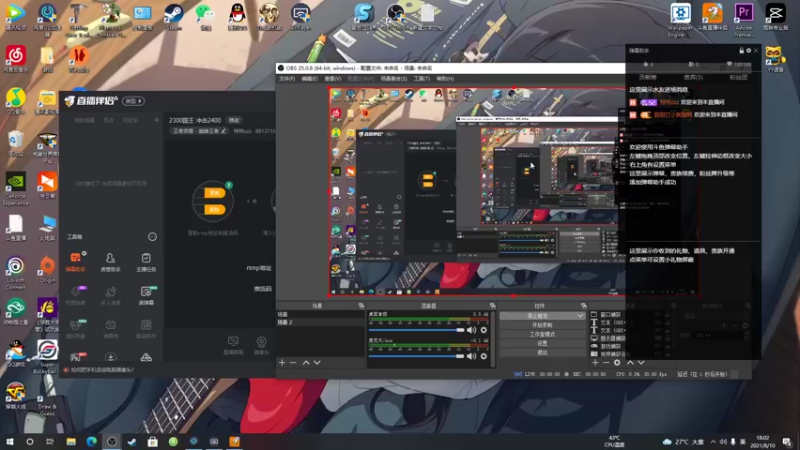
Task: Open the 场景集合(S) menu in OBS
Action: pos(394,79)
